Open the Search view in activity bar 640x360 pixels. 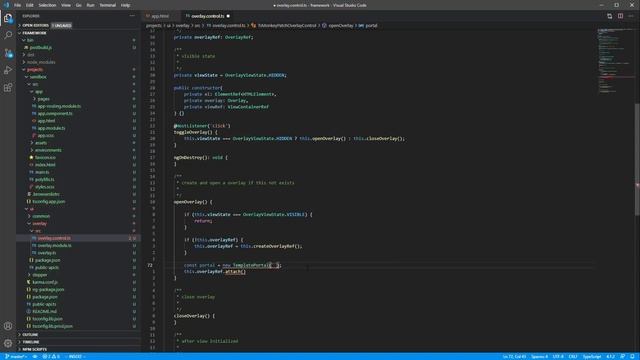(x=8, y=35)
